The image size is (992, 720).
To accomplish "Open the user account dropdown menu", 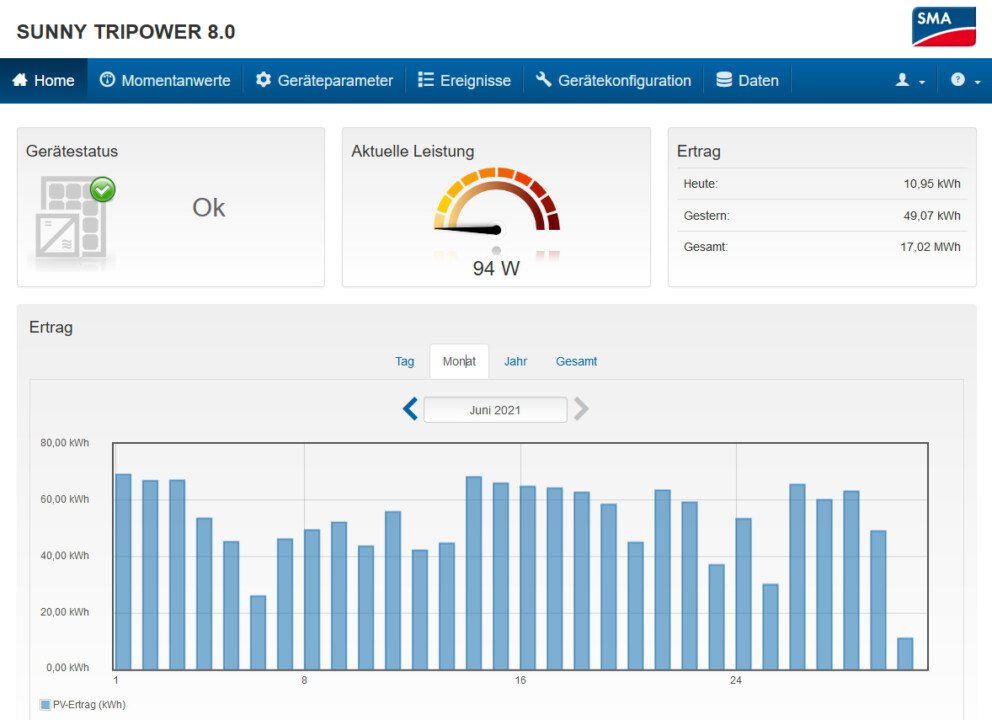I will coord(910,80).
